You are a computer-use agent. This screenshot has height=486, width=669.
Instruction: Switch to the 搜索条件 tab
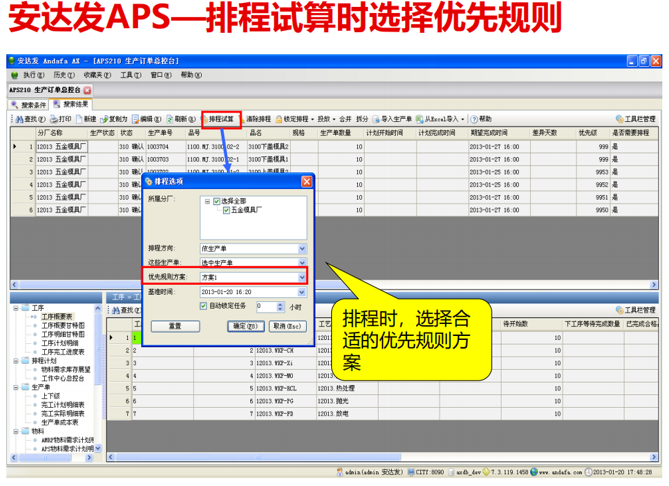29,105
